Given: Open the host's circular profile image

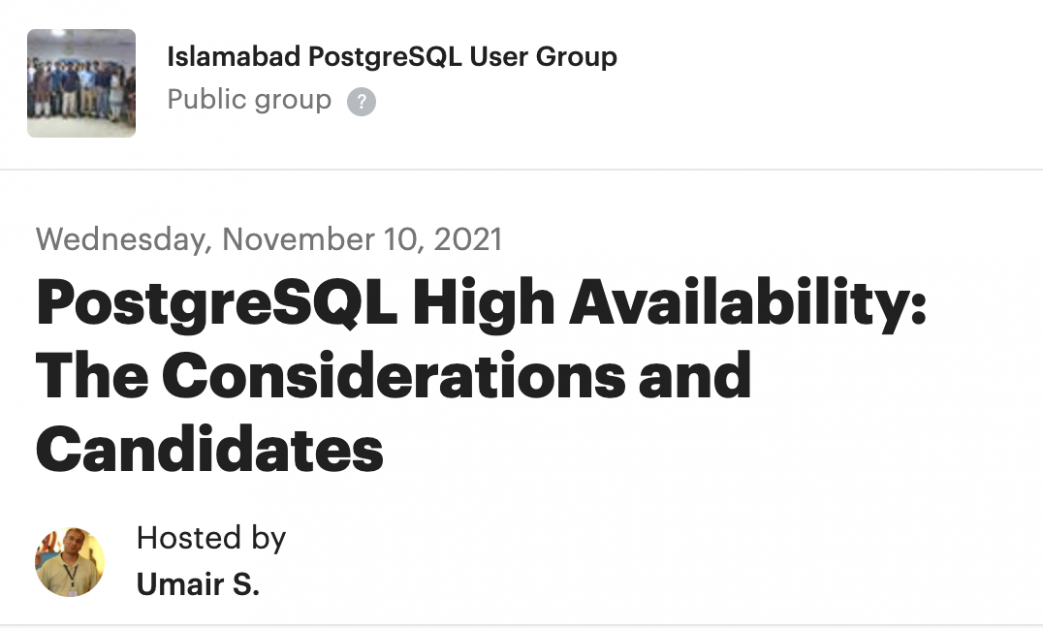Looking at the screenshot, I should click(x=71, y=562).
